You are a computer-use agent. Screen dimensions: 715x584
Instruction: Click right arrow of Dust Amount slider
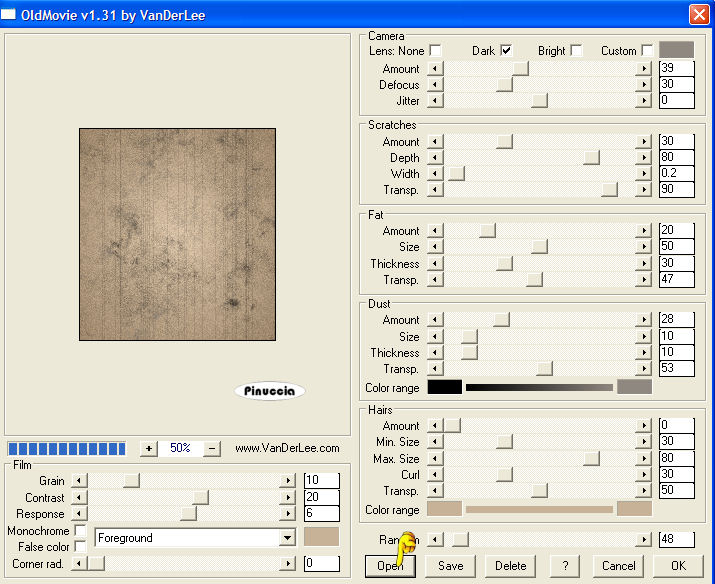(644, 320)
